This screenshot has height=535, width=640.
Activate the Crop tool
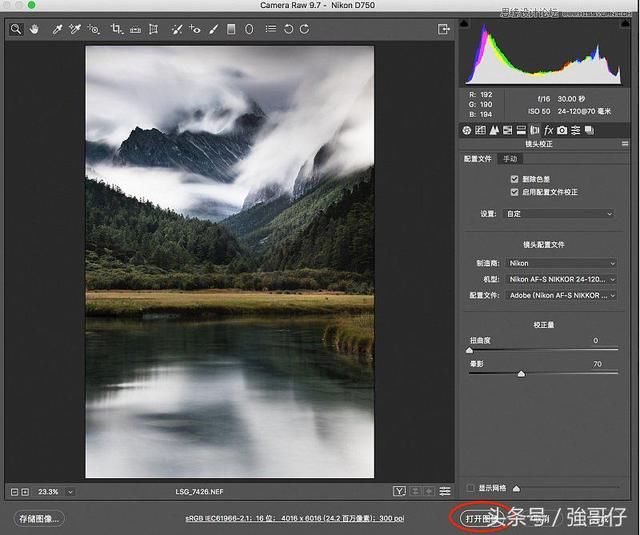click(x=116, y=29)
